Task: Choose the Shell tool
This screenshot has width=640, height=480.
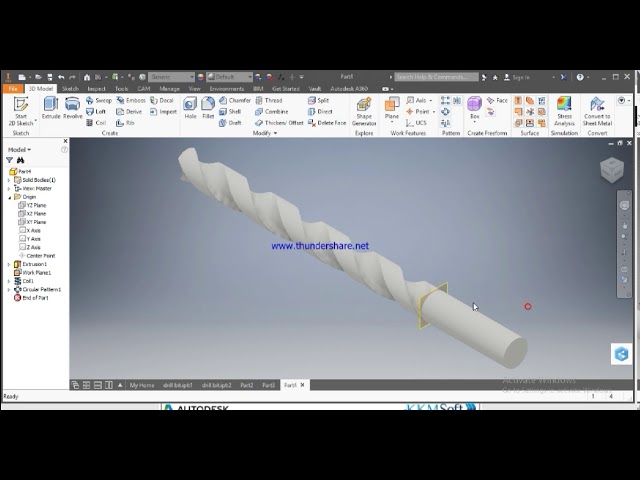Action: [x=230, y=111]
